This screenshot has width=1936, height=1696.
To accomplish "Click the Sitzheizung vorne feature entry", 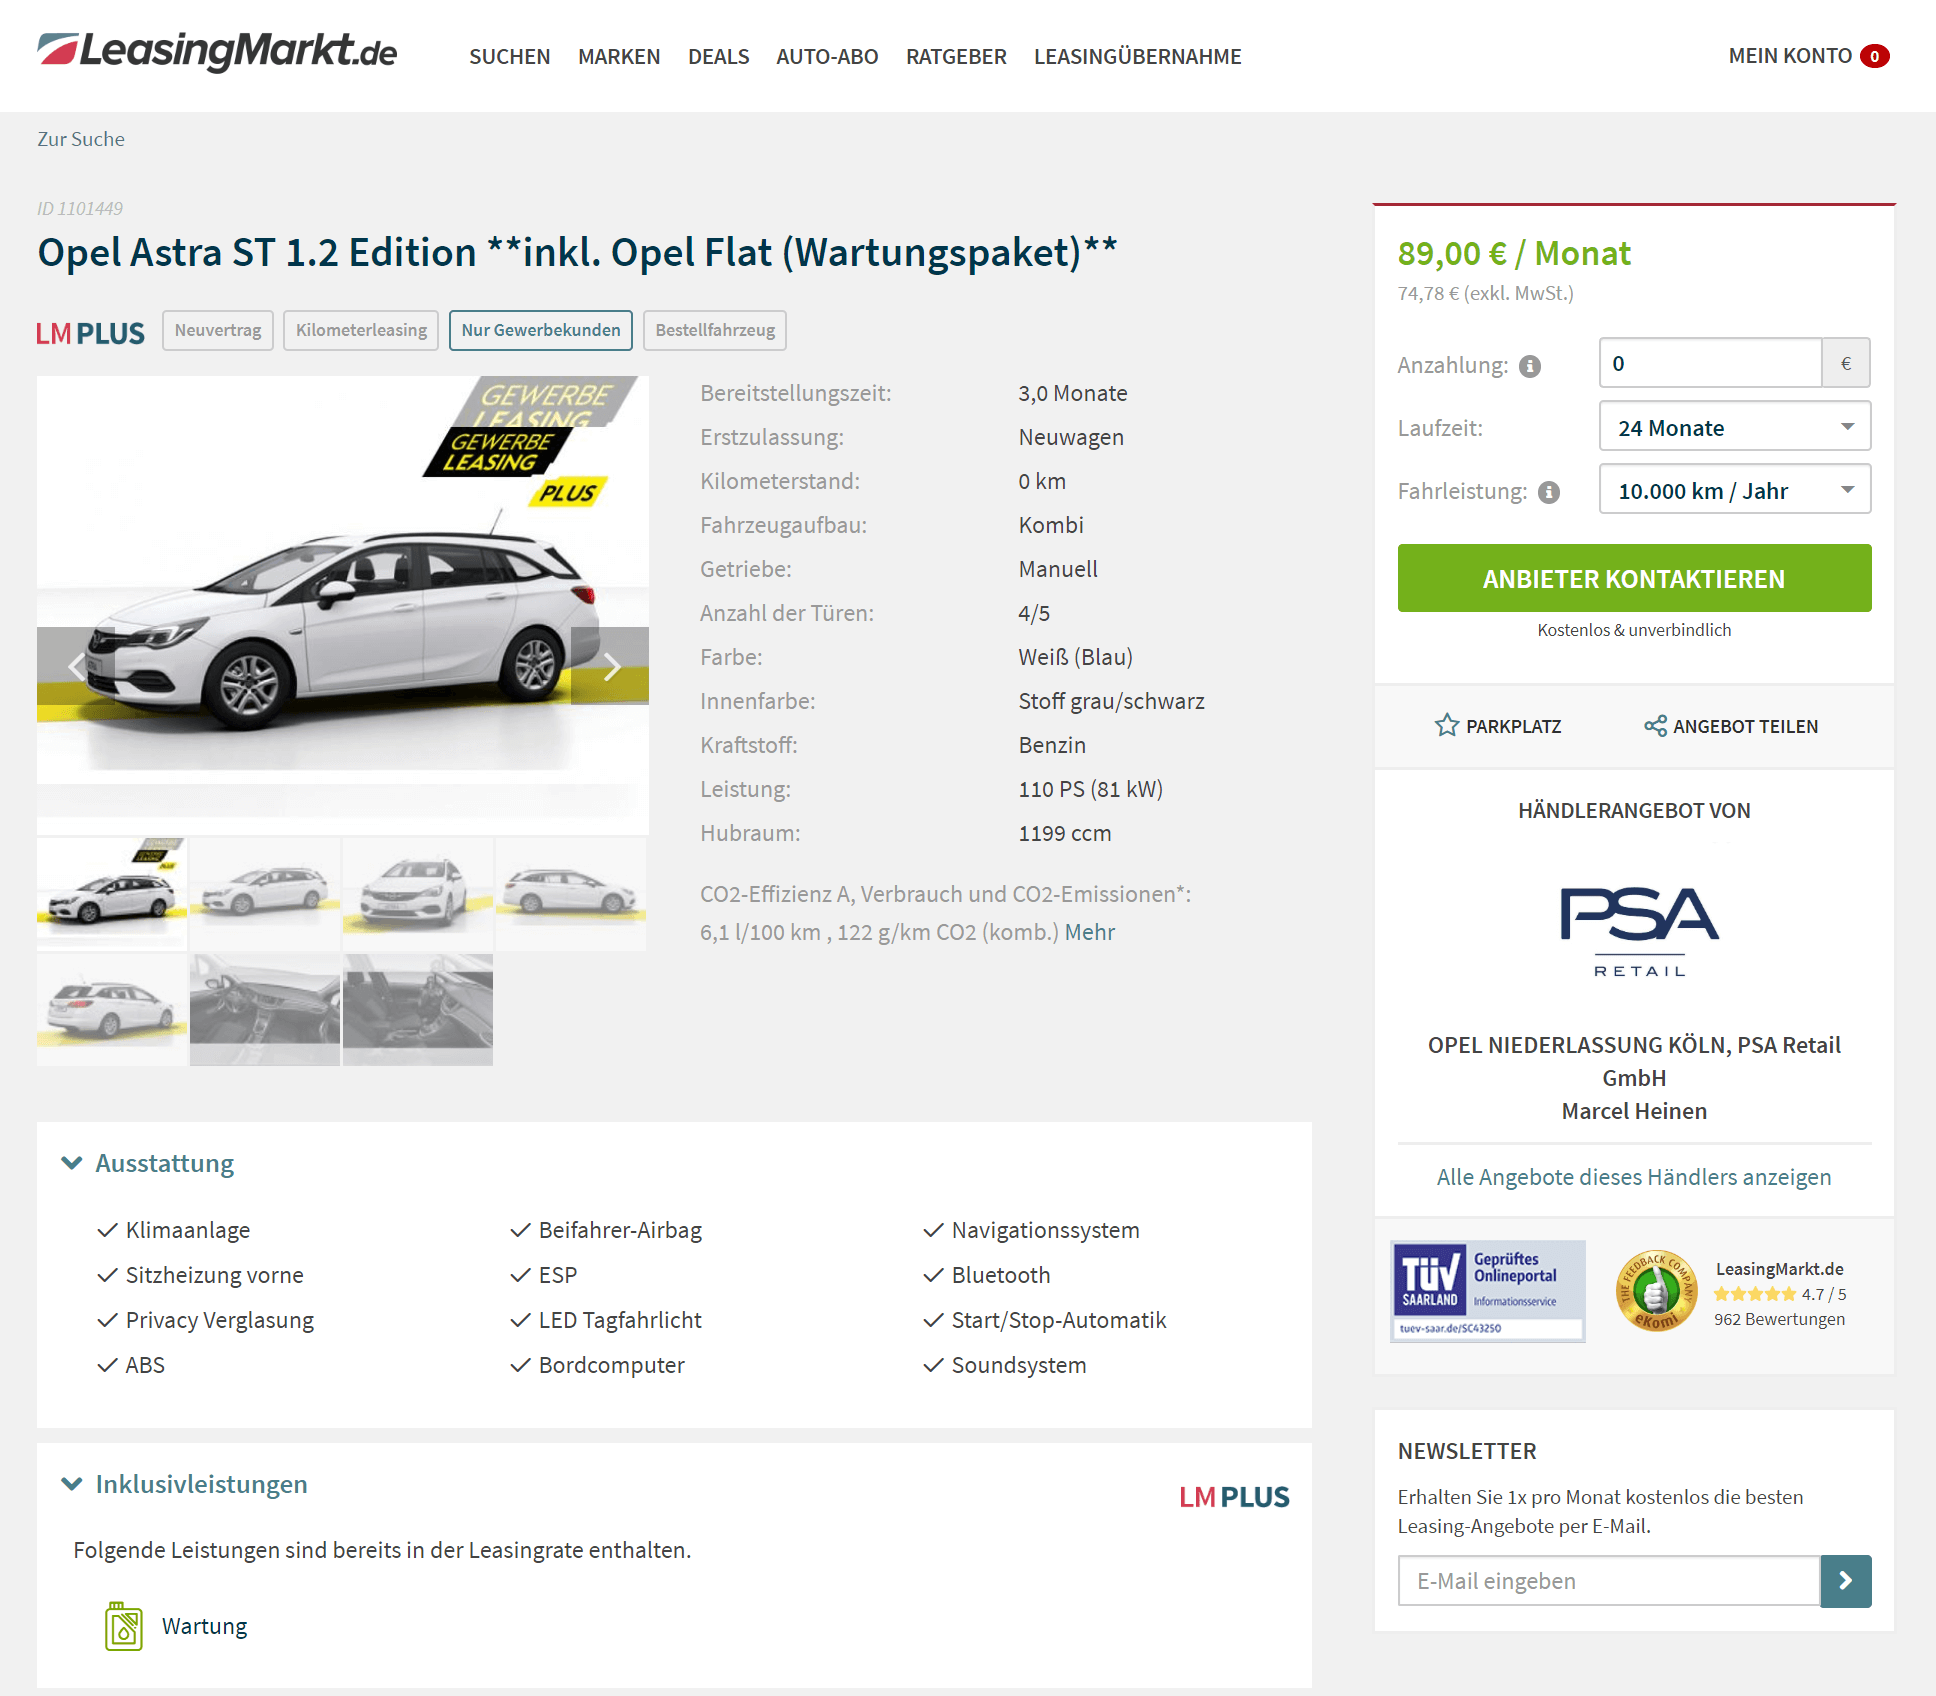I will (x=200, y=1275).
